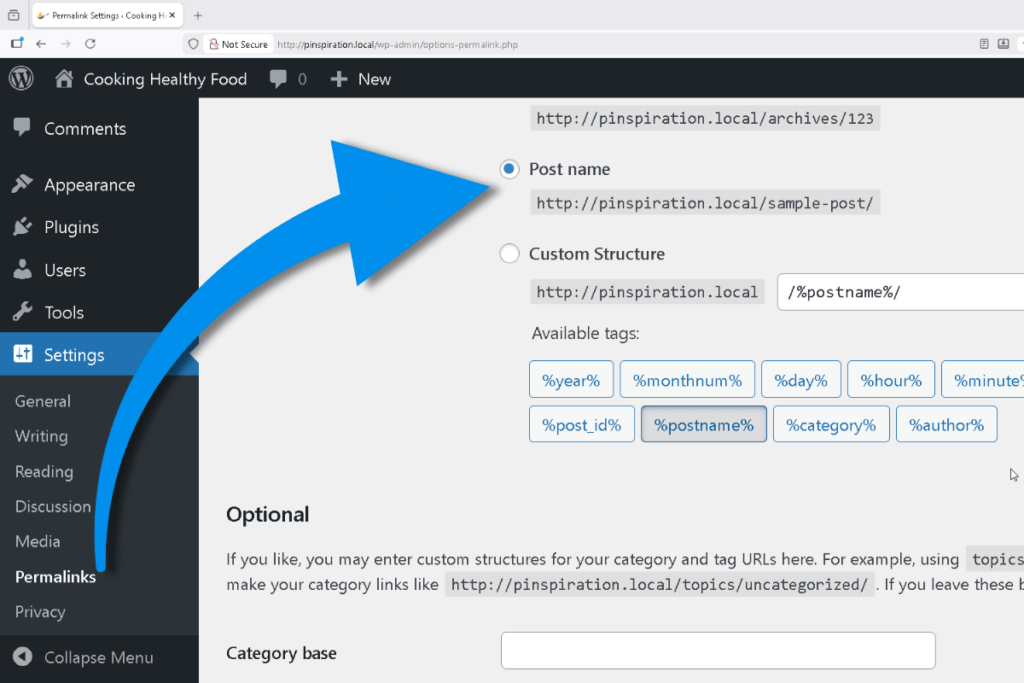Open Plugins using the plug icon
Image resolution: width=1024 pixels, height=683 pixels.
pyautogui.click(x=24, y=227)
